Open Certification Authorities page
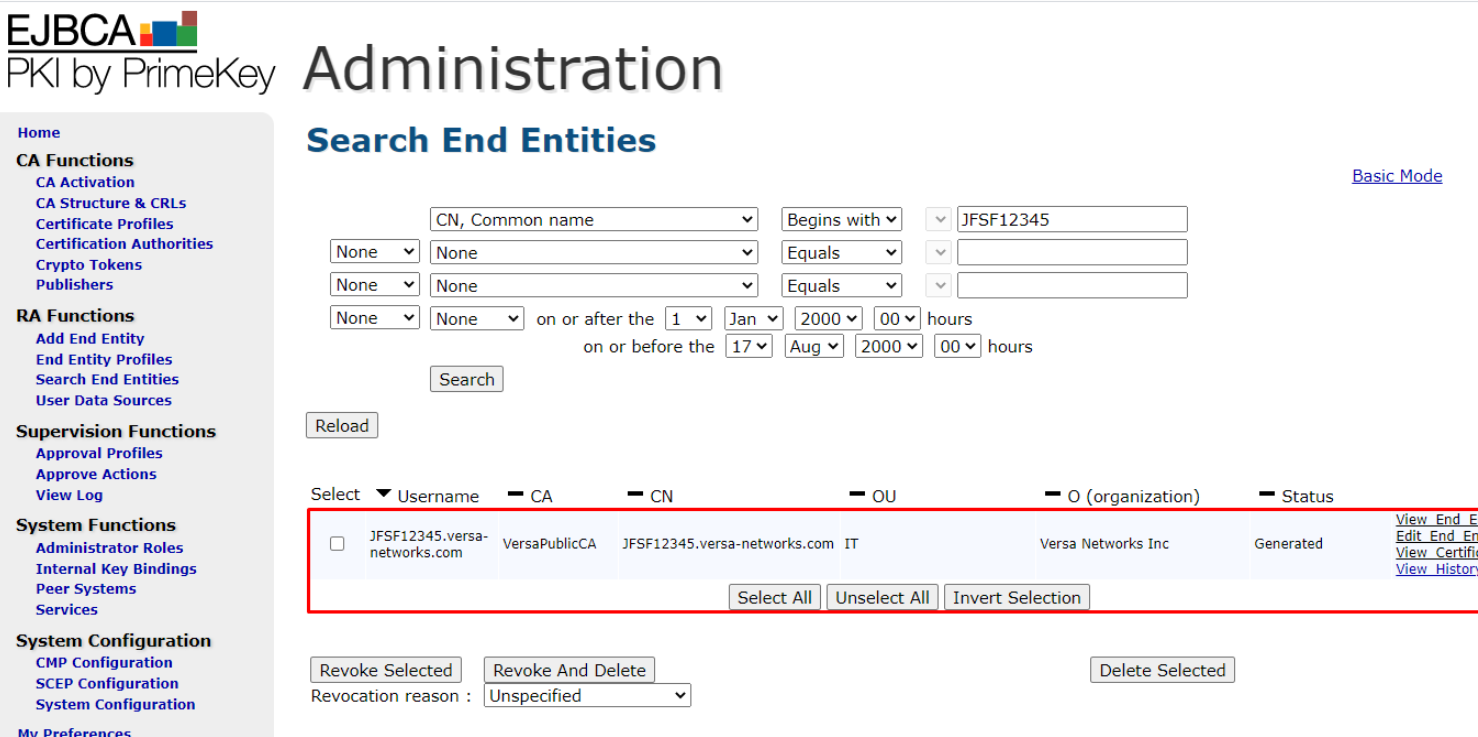The image size is (1478, 737). tap(124, 244)
